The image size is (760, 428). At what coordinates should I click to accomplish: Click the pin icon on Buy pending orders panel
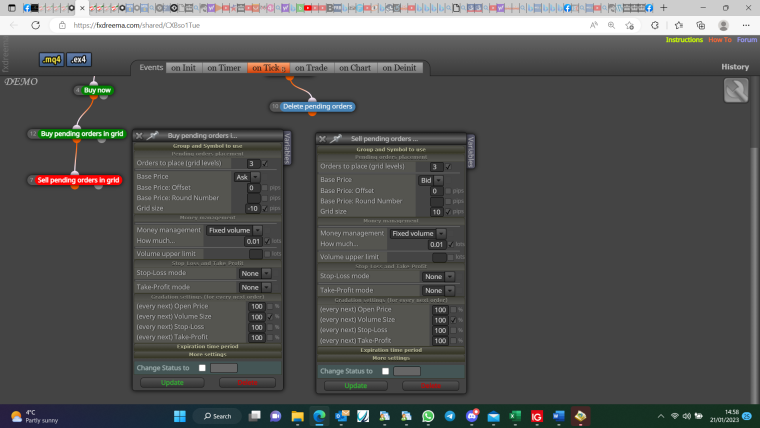tap(153, 135)
